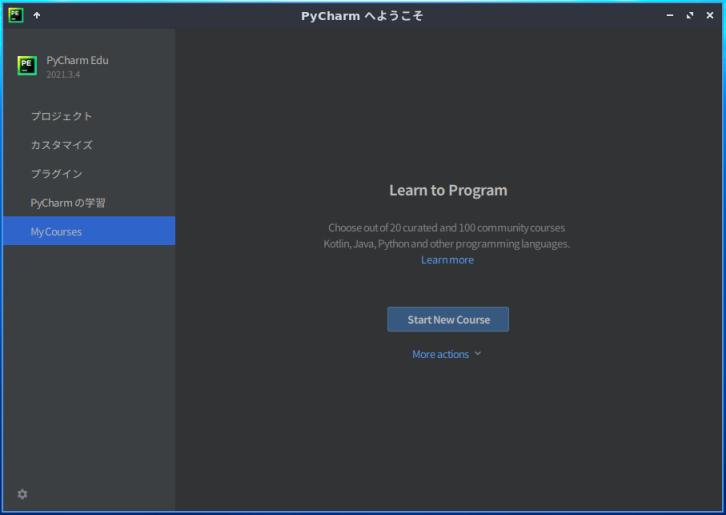Click the 'Choose out of 20 curated' text line
Viewport: 726px width, 515px height.
(x=446, y=227)
